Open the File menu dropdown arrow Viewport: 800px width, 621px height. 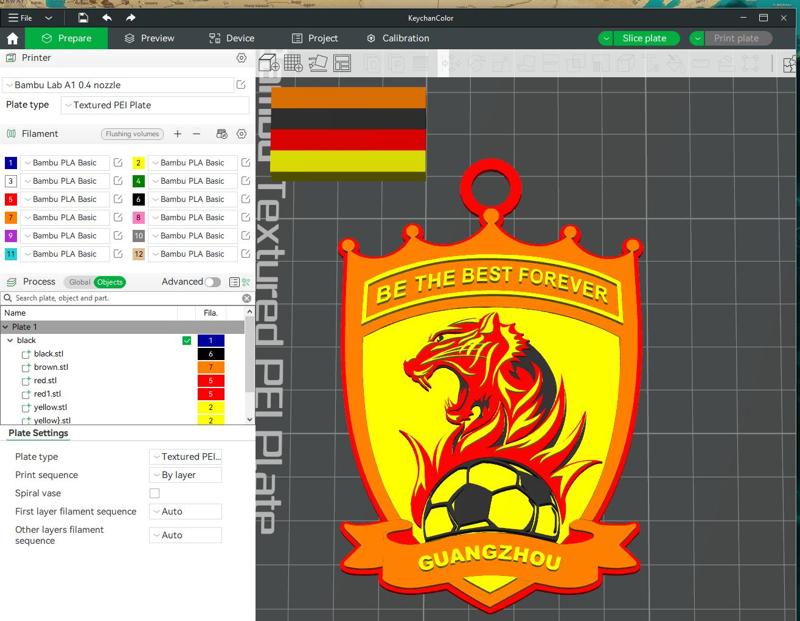click(x=48, y=18)
